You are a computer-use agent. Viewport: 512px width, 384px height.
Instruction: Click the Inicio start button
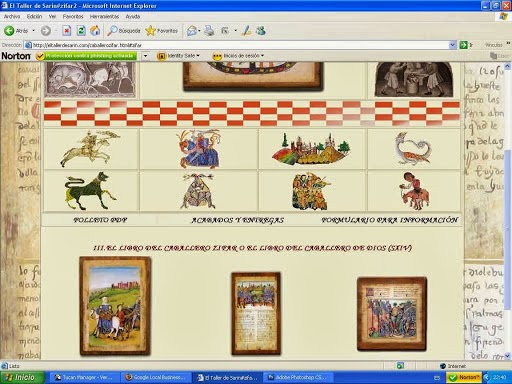(22, 377)
